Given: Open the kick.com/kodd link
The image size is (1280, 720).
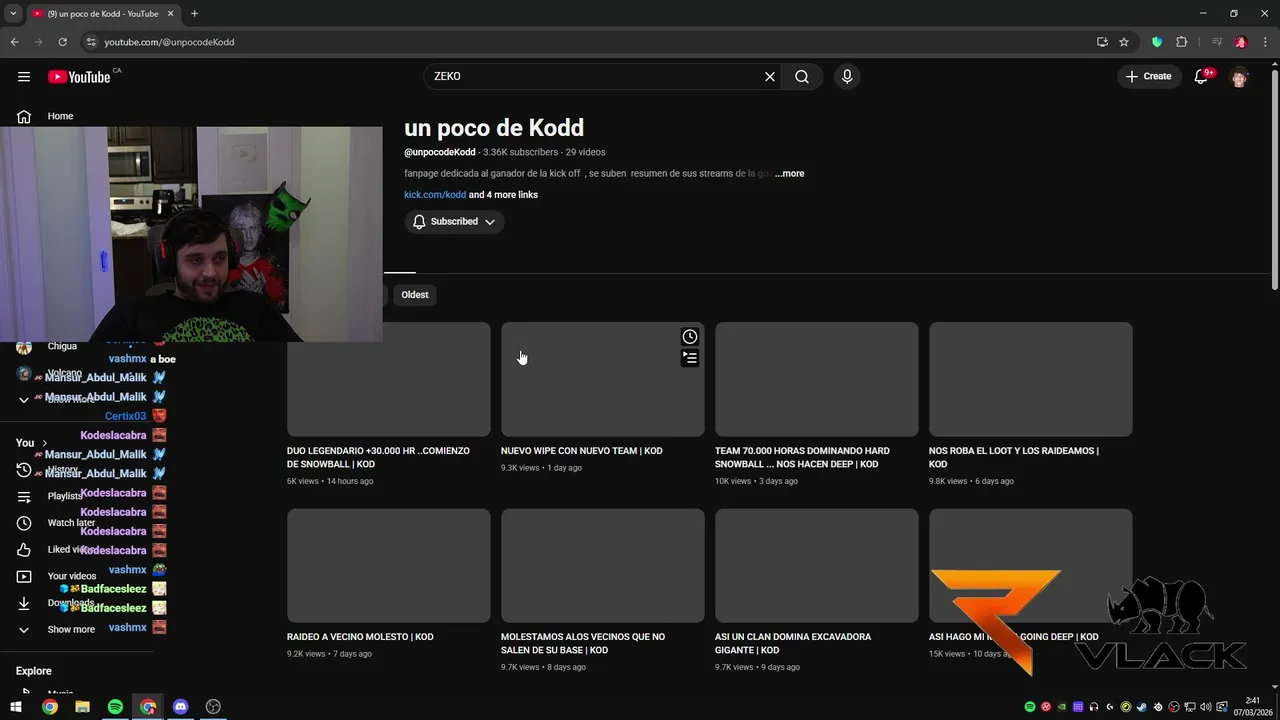Looking at the screenshot, I should 435,195.
